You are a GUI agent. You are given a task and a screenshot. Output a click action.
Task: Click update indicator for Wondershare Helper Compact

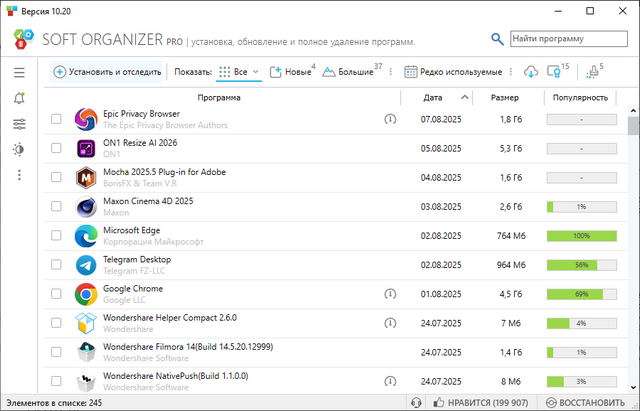point(390,323)
